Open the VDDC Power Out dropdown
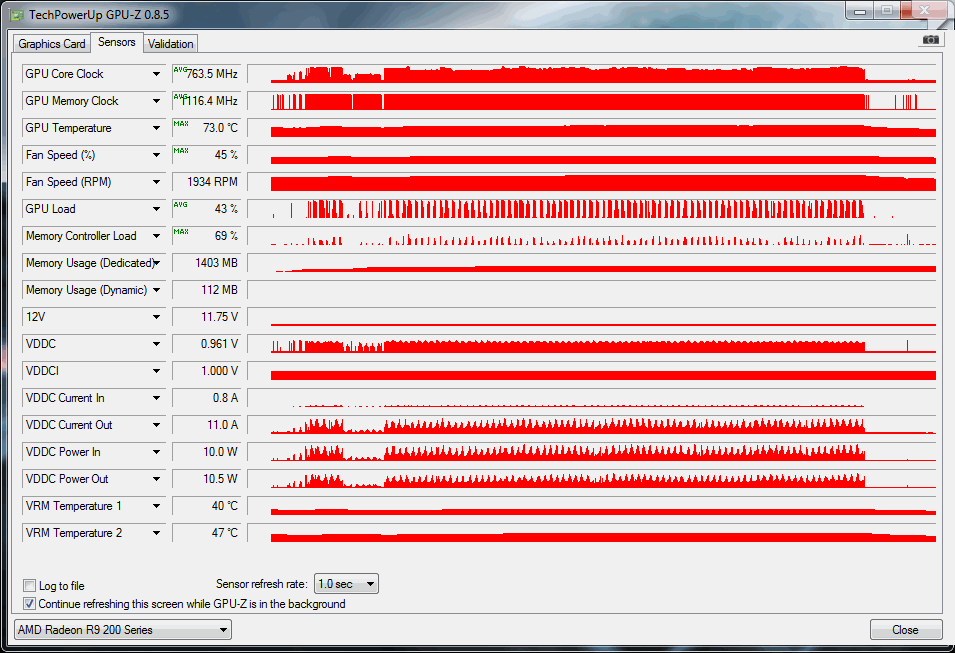Image resolution: width=955 pixels, height=653 pixels. coord(157,479)
